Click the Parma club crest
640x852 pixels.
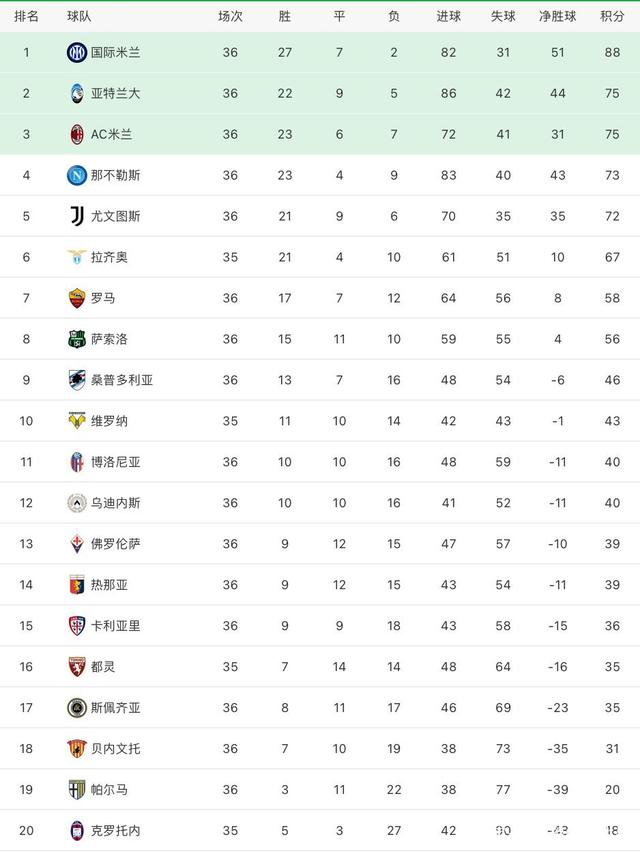pyautogui.click(x=77, y=790)
